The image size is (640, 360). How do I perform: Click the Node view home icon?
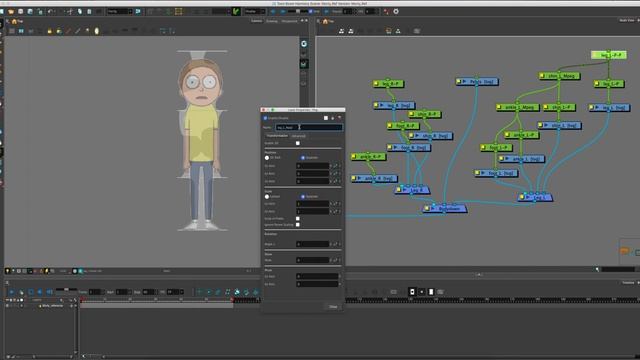click(x=325, y=21)
